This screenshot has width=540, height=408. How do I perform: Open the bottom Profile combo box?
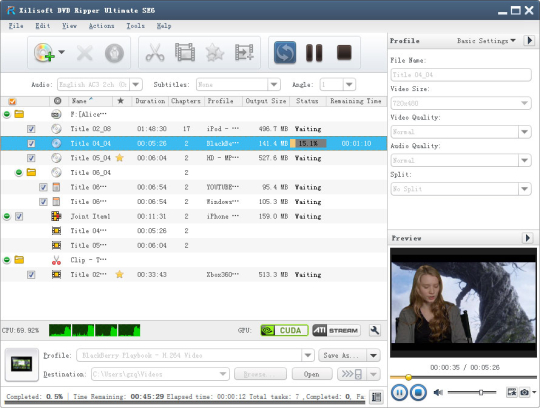pyautogui.click(x=195, y=355)
